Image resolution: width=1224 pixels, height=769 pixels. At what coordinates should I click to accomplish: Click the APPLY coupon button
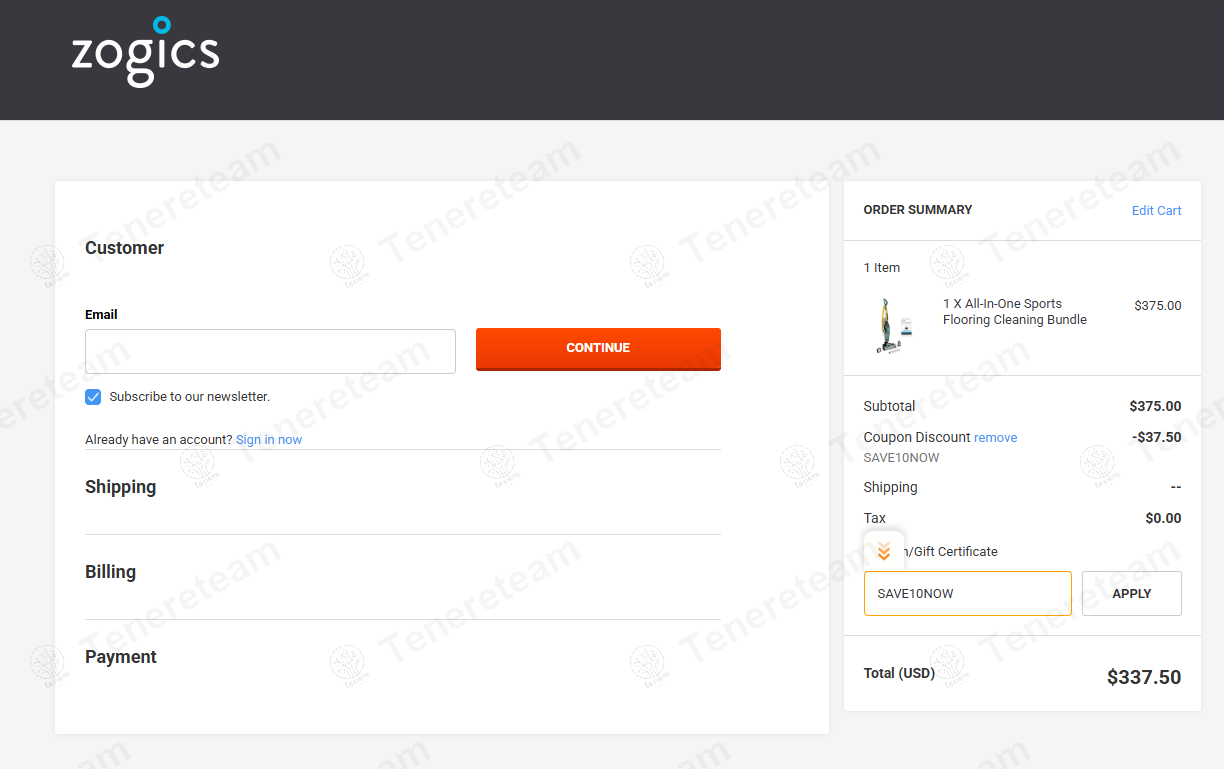pos(1132,594)
